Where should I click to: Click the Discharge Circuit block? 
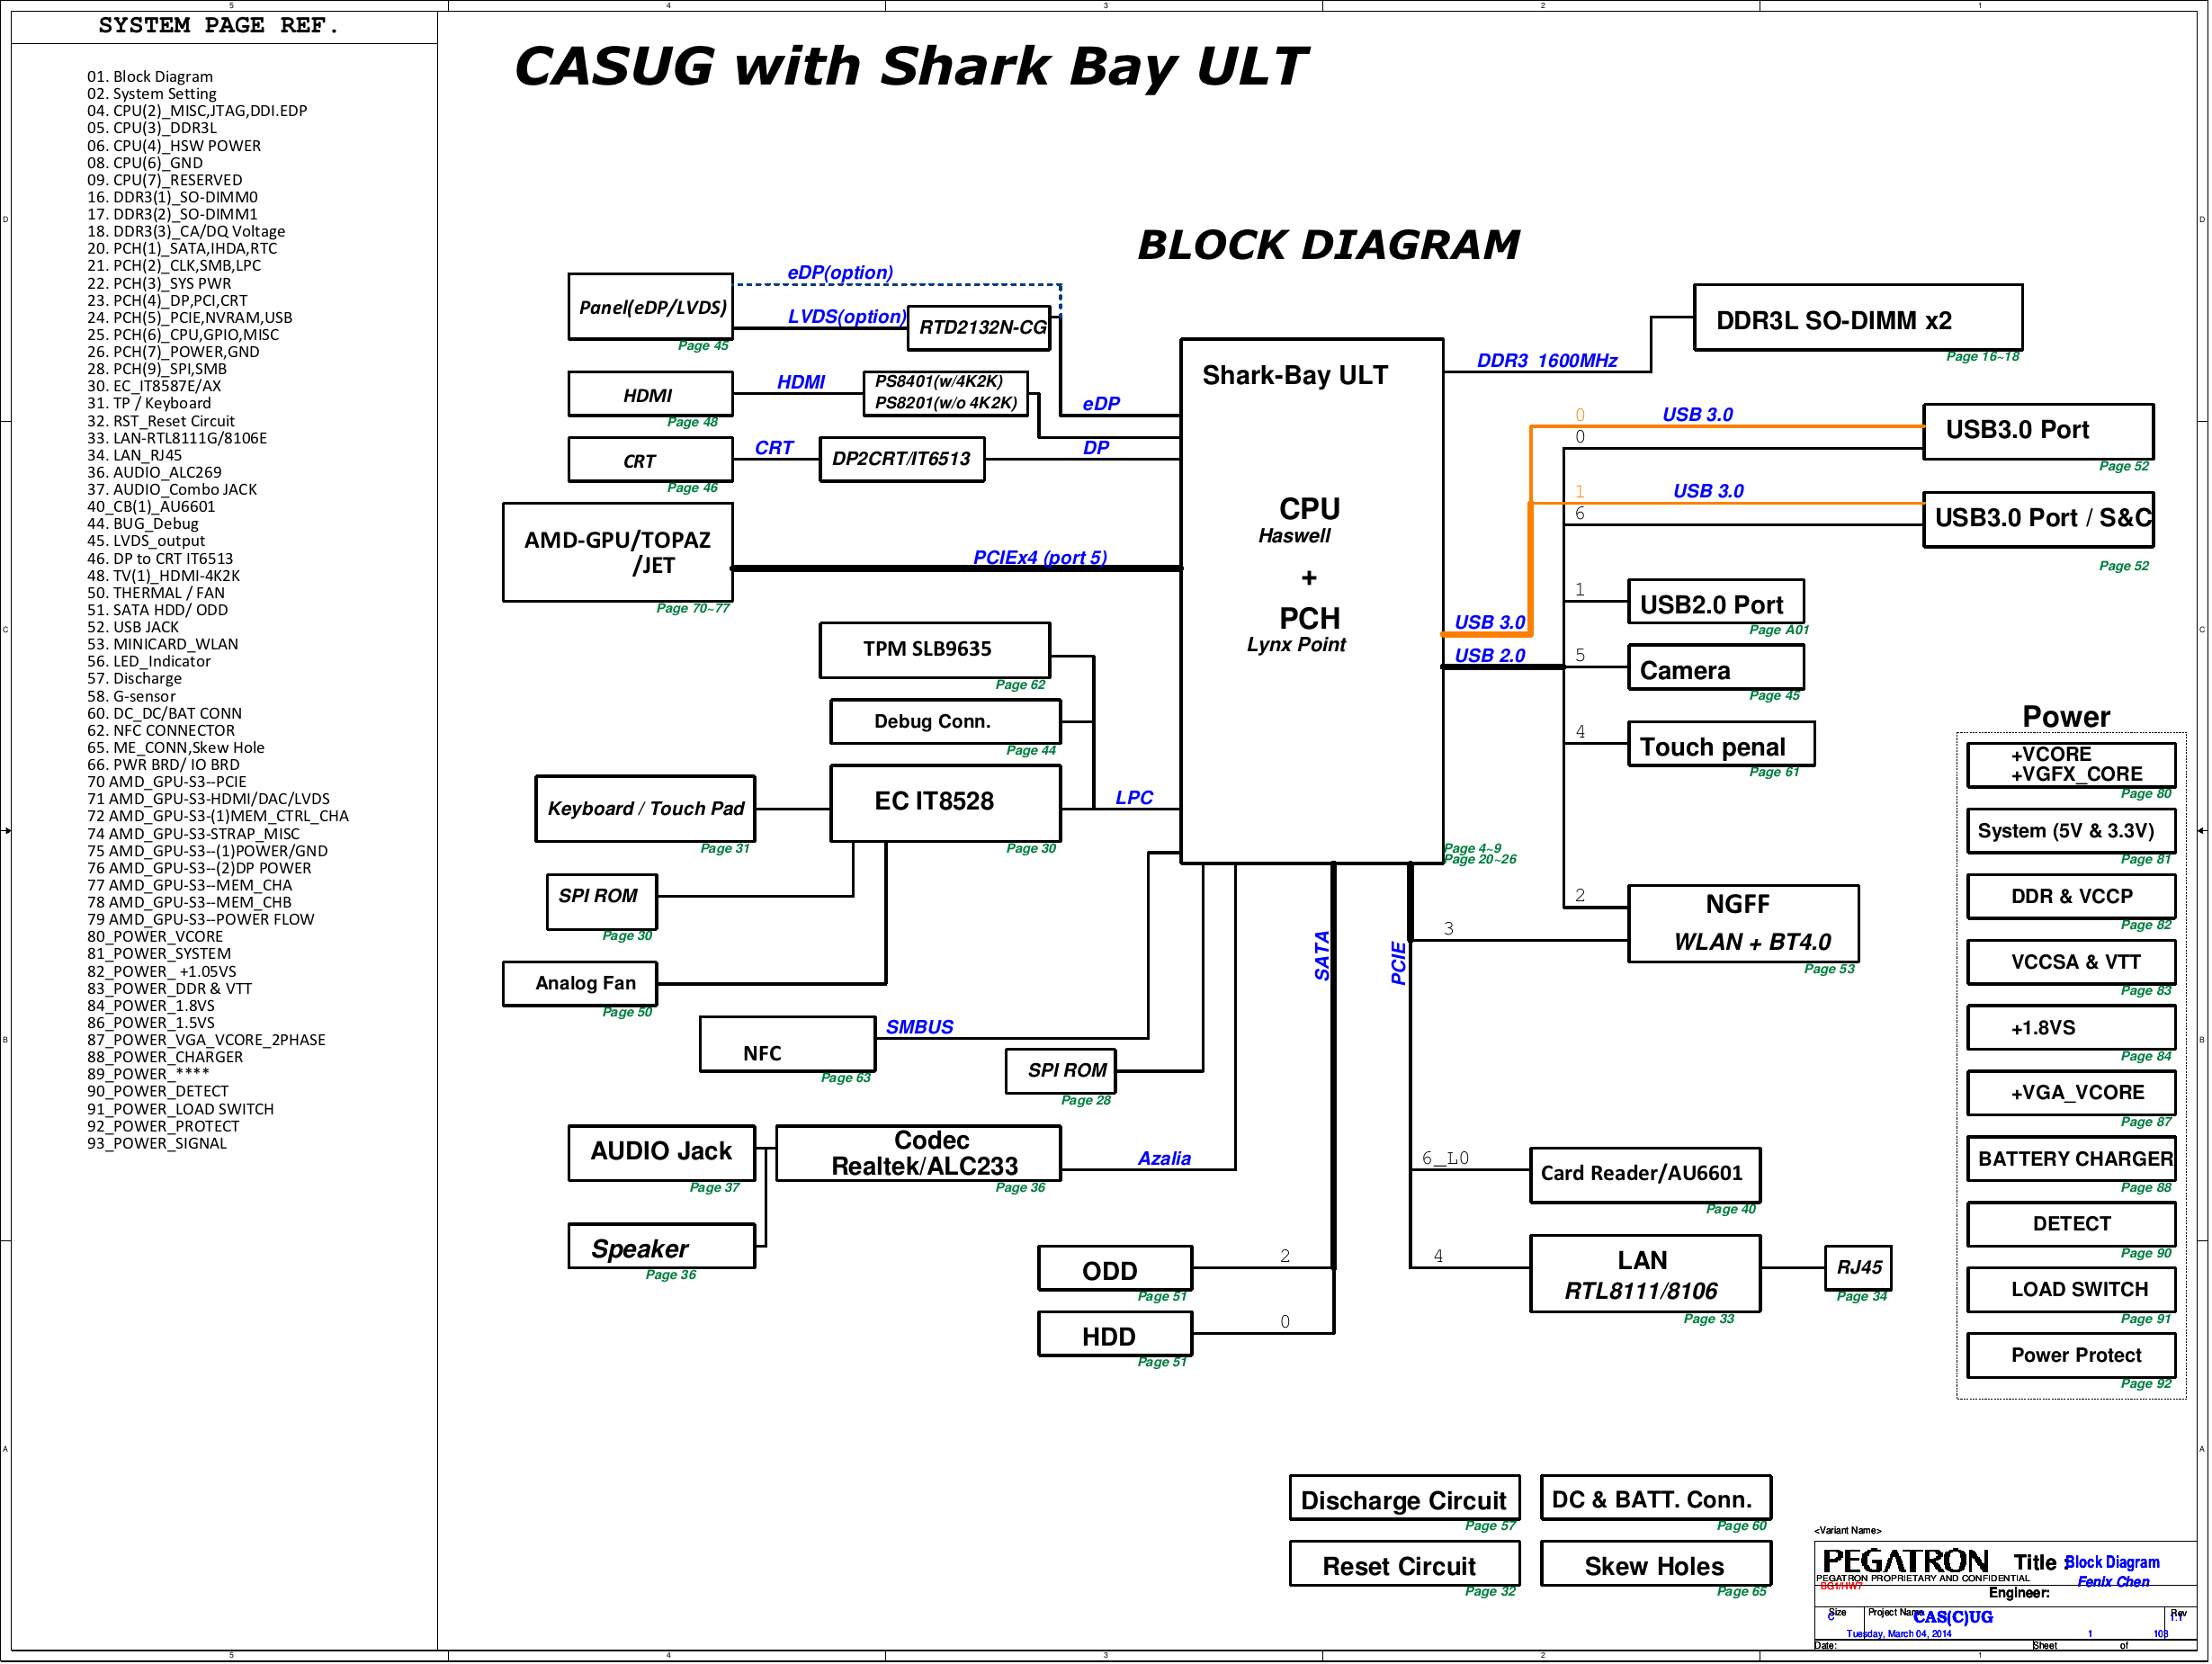pos(1405,1498)
